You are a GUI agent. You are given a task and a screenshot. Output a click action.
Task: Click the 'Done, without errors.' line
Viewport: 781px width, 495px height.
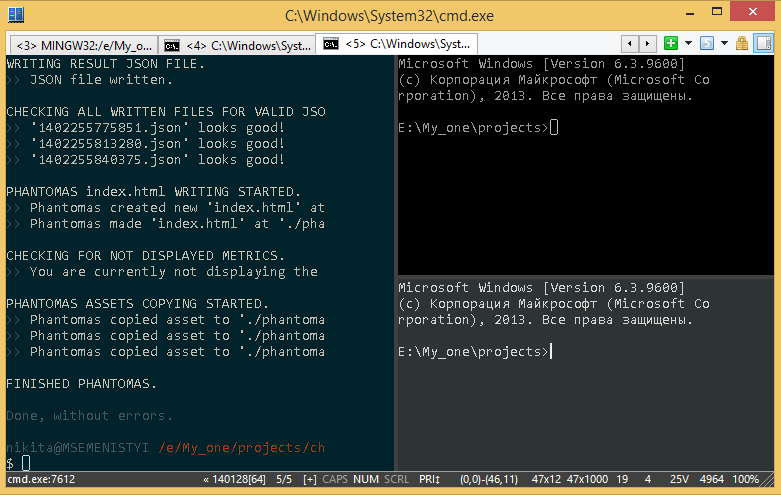pos(90,416)
